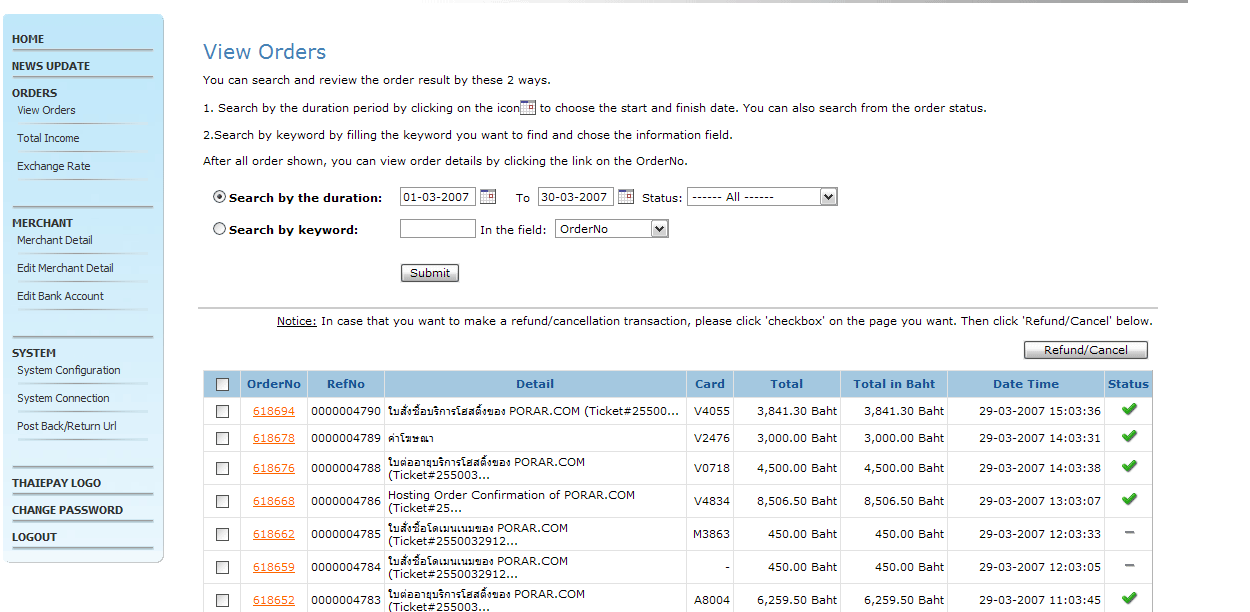This screenshot has width=1250, height=612.
Task: Click the Refund/Cancel button
Action: point(1085,350)
